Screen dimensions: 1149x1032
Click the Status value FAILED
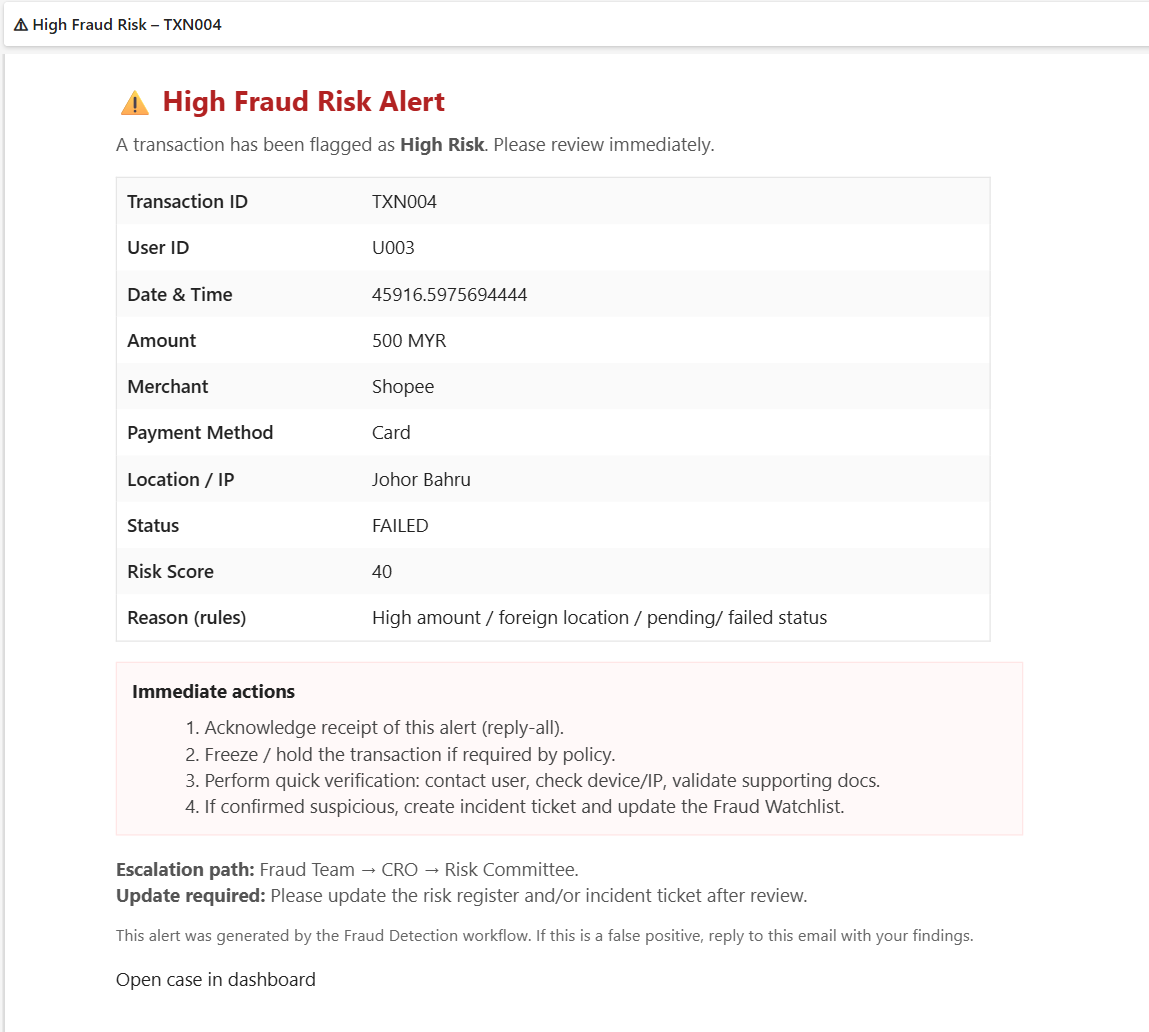point(400,526)
